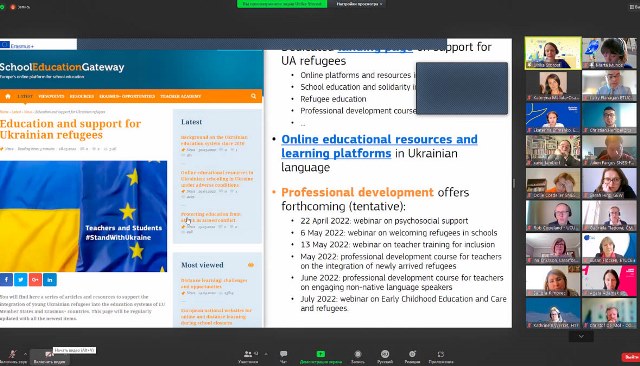Open Reactions (Реакции) menu
640x366 pixels.
pos(412,356)
